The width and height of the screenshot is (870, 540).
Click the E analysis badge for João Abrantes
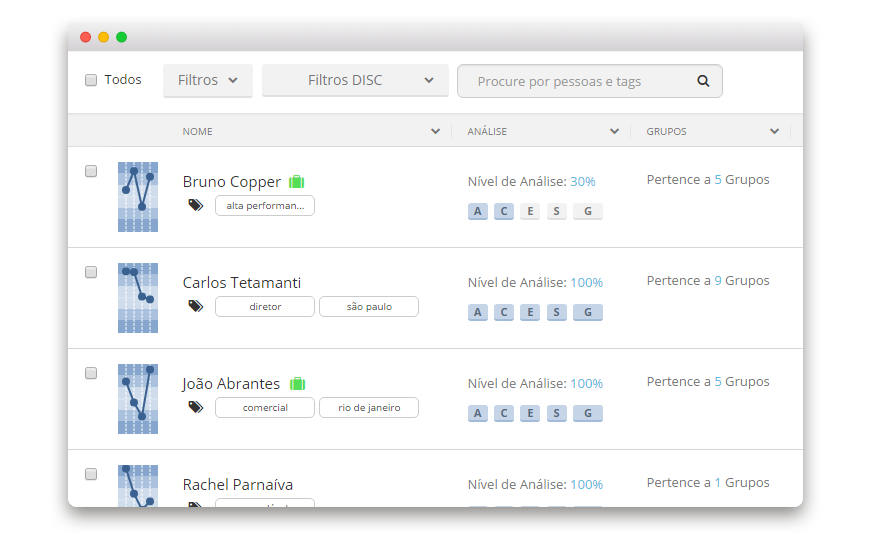click(x=530, y=413)
